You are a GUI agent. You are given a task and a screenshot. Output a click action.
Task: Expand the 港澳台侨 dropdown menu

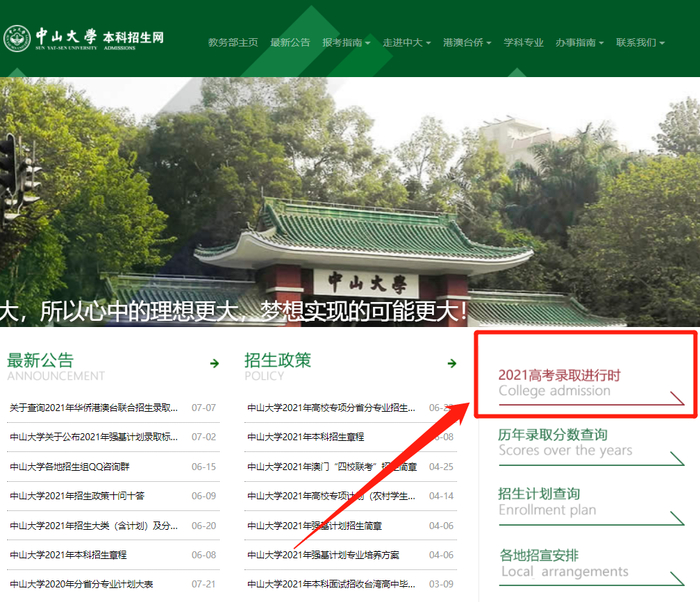467,42
